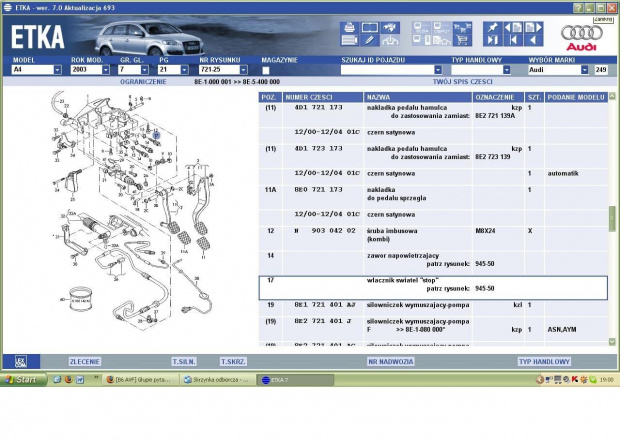Switch to the B6 AVF Firefox taskbar window
The height and width of the screenshot is (442, 620).
coord(142,380)
